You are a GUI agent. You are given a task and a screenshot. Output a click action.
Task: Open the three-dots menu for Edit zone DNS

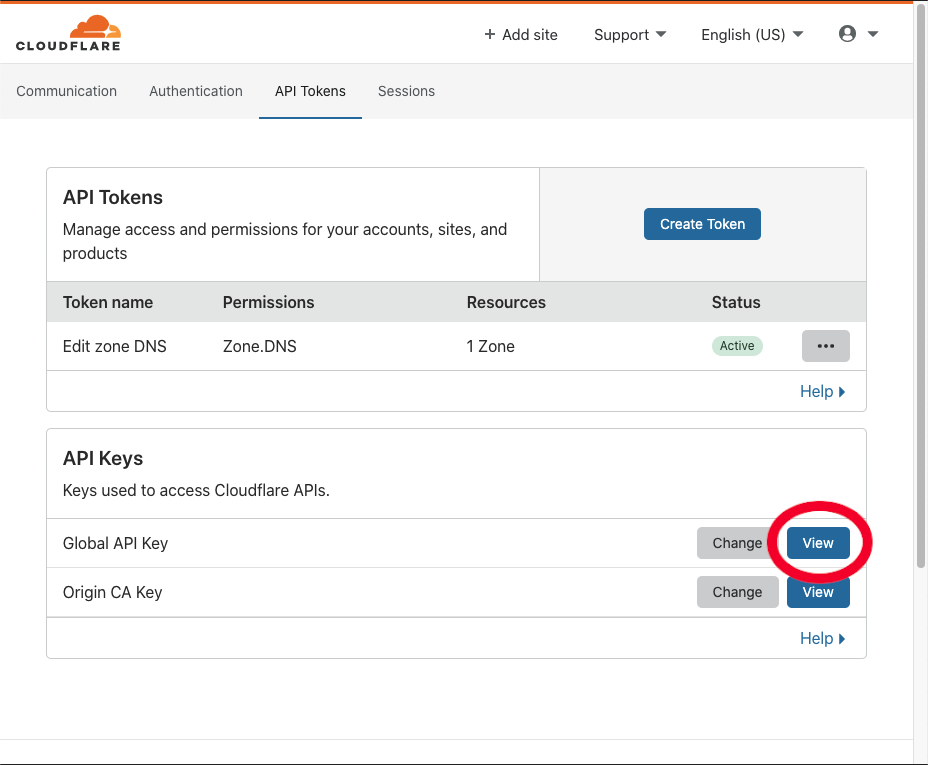[x=825, y=346]
